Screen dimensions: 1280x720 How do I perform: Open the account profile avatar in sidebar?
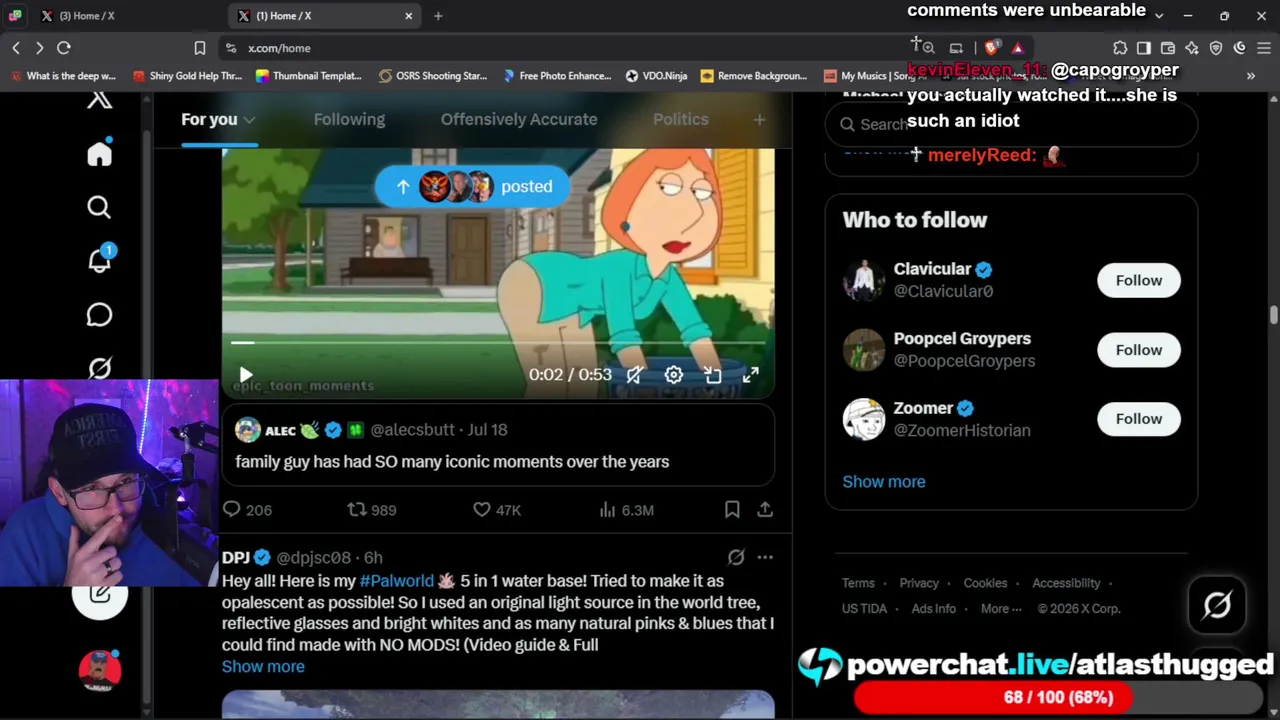coord(100,670)
